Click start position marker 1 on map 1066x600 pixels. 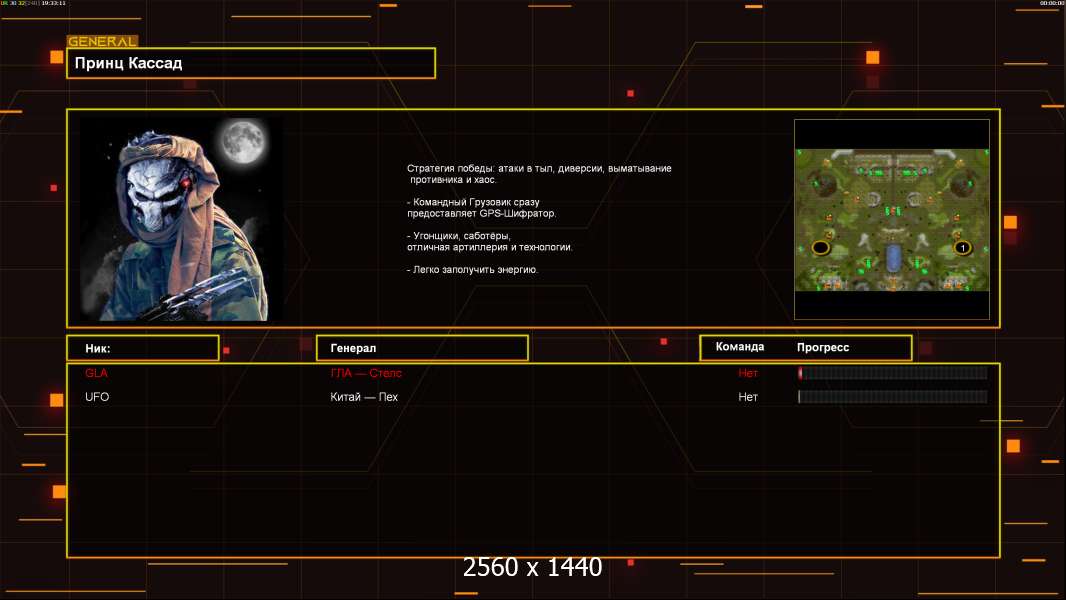pyautogui.click(x=962, y=247)
